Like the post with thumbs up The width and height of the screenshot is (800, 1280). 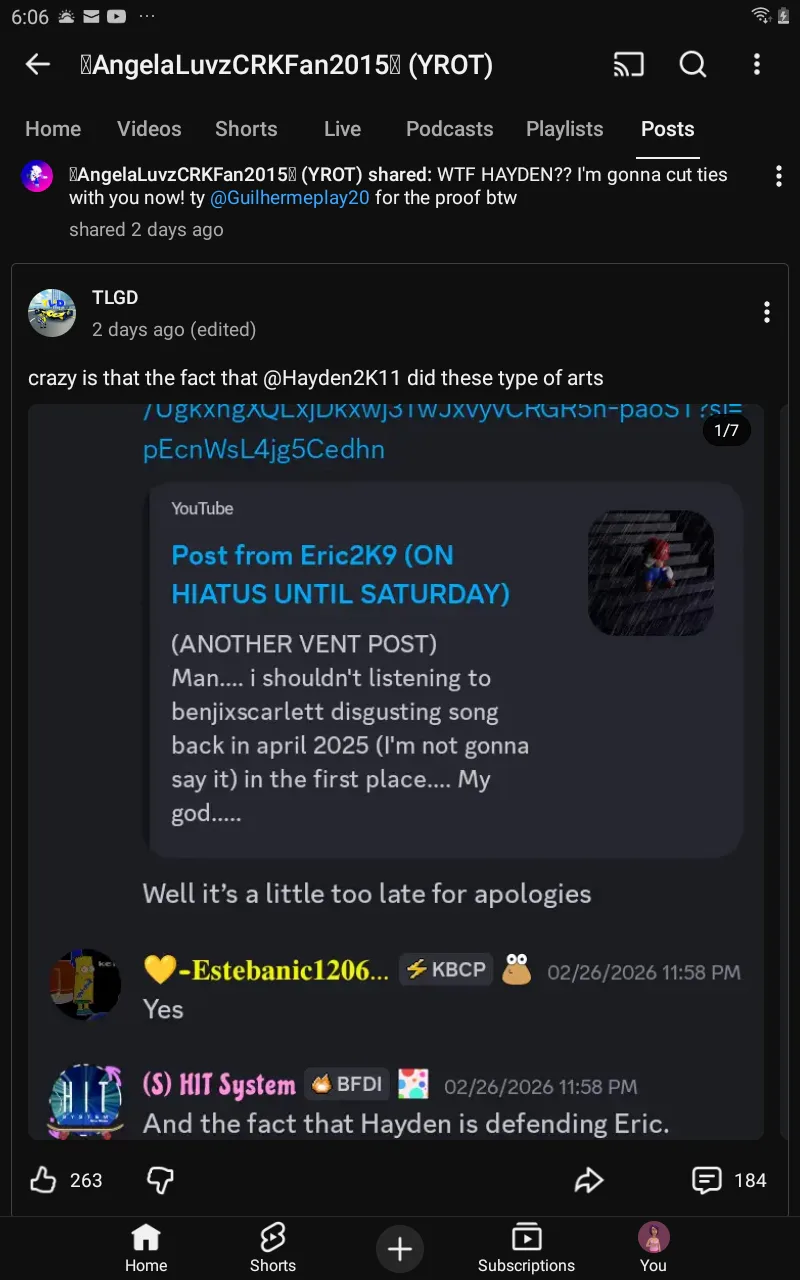coord(44,1180)
